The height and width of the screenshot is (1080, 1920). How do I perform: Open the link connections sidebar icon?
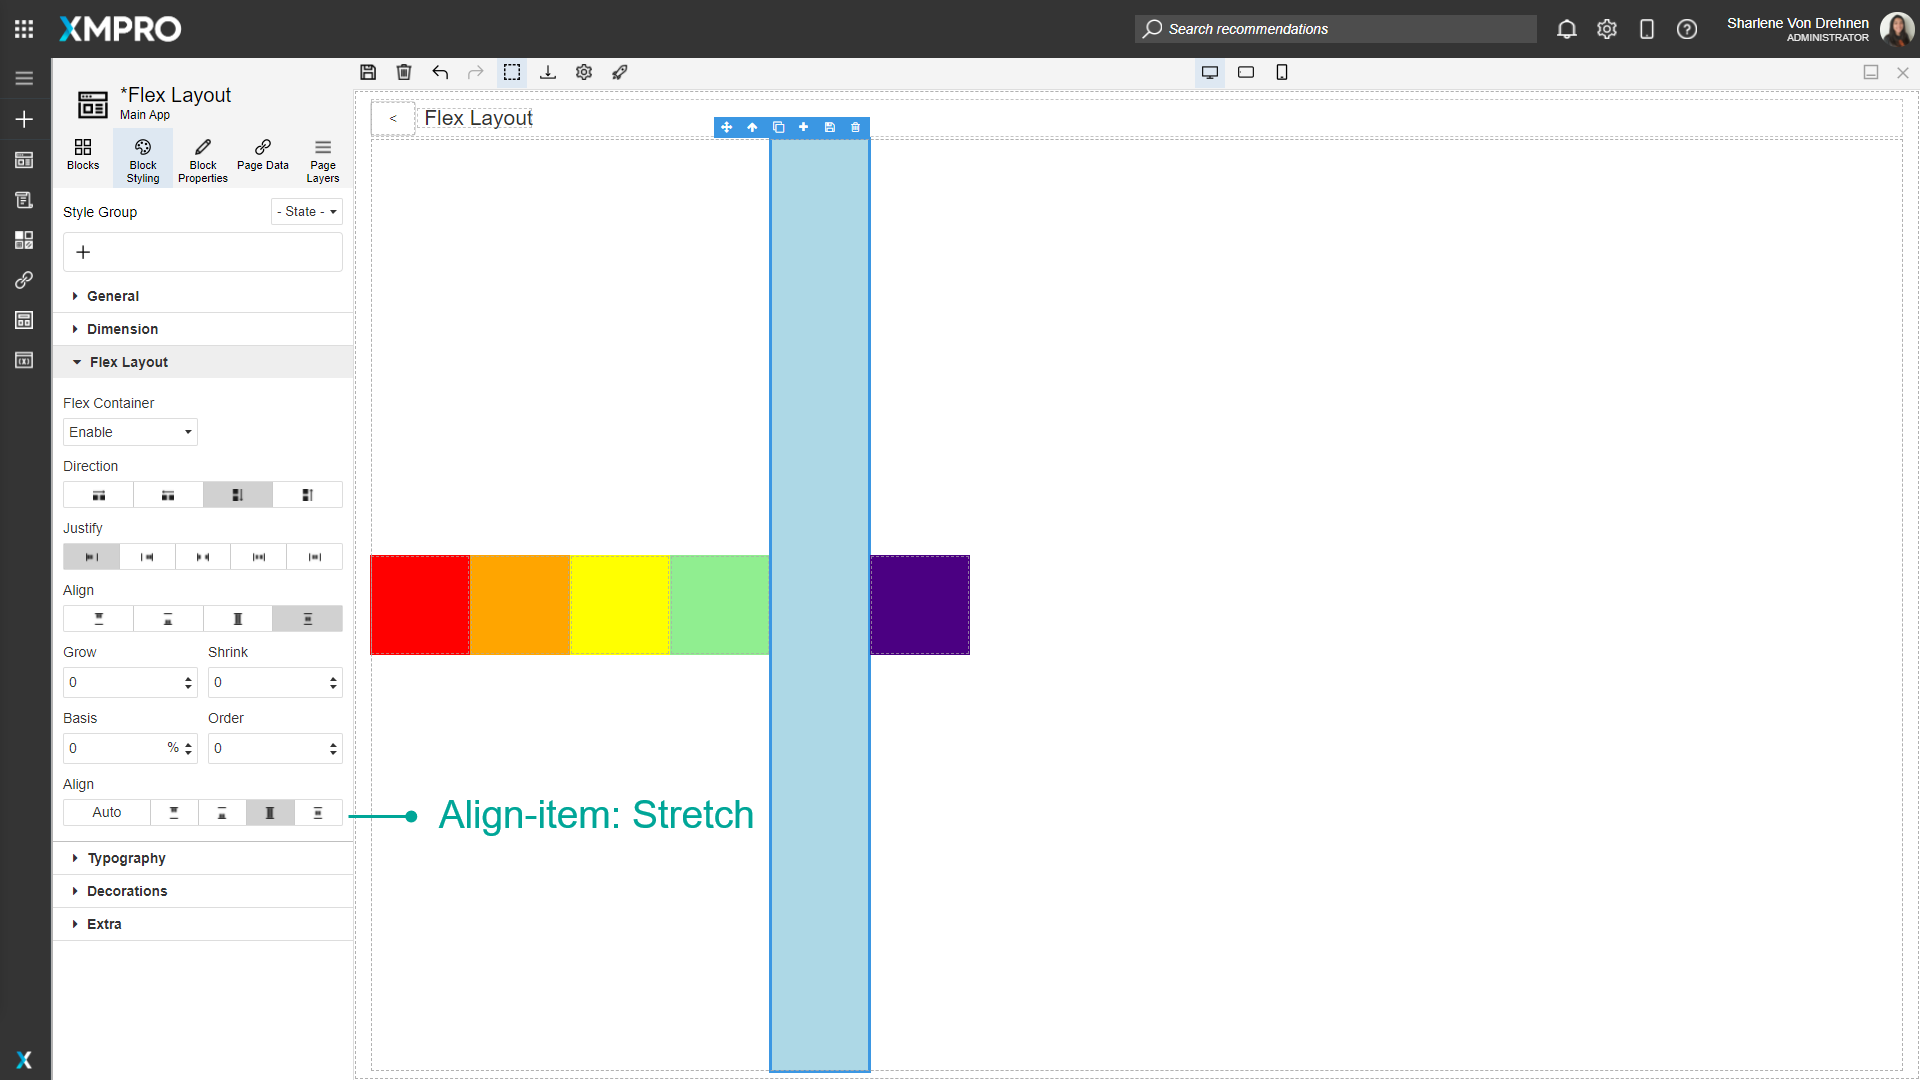[x=24, y=280]
